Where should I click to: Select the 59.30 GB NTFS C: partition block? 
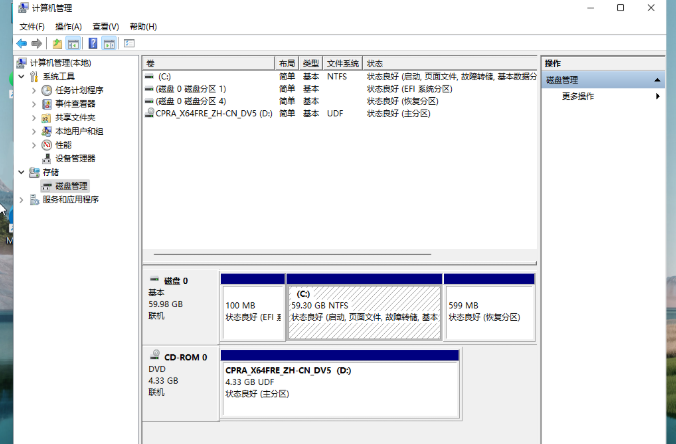coord(364,311)
